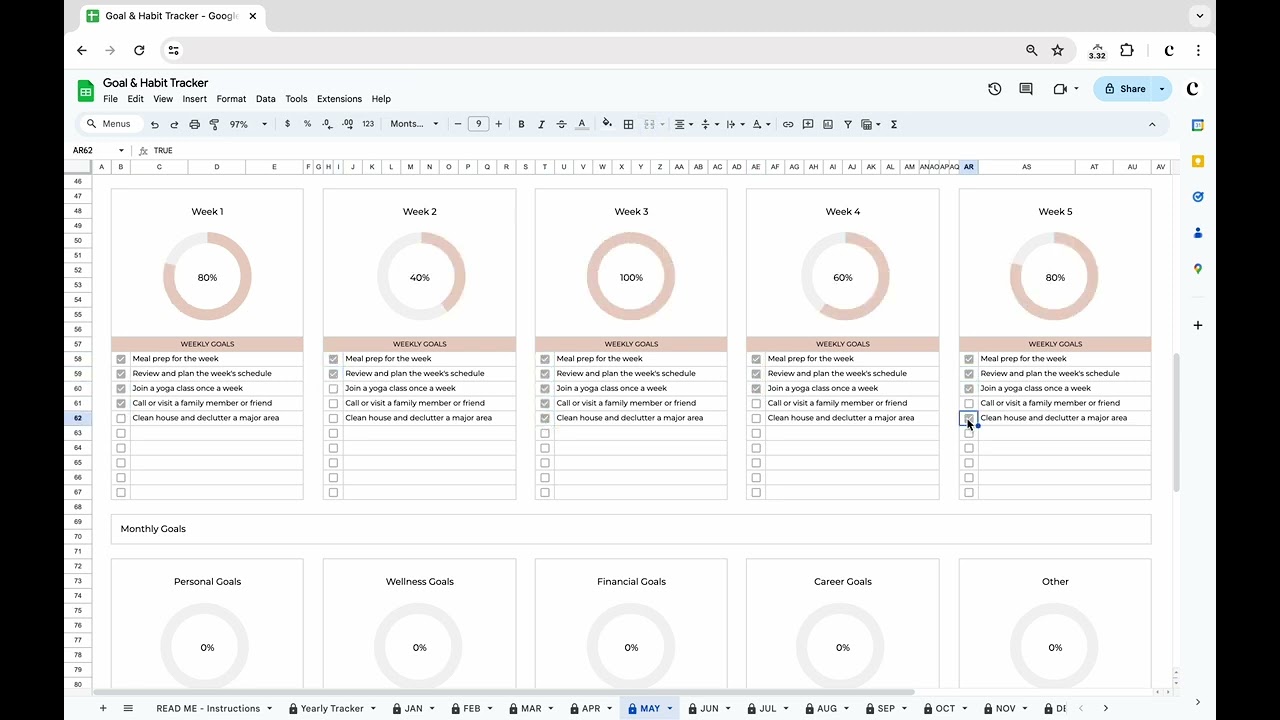Apply bold formatting
The image size is (1280, 720).
pyautogui.click(x=521, y=124)
